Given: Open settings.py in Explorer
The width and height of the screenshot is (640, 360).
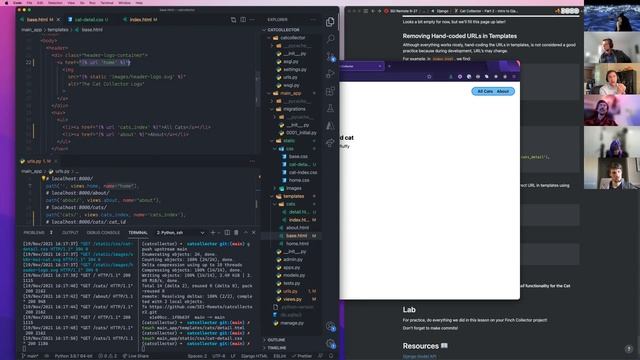Looking at the screenshot, I should point(295,69).
